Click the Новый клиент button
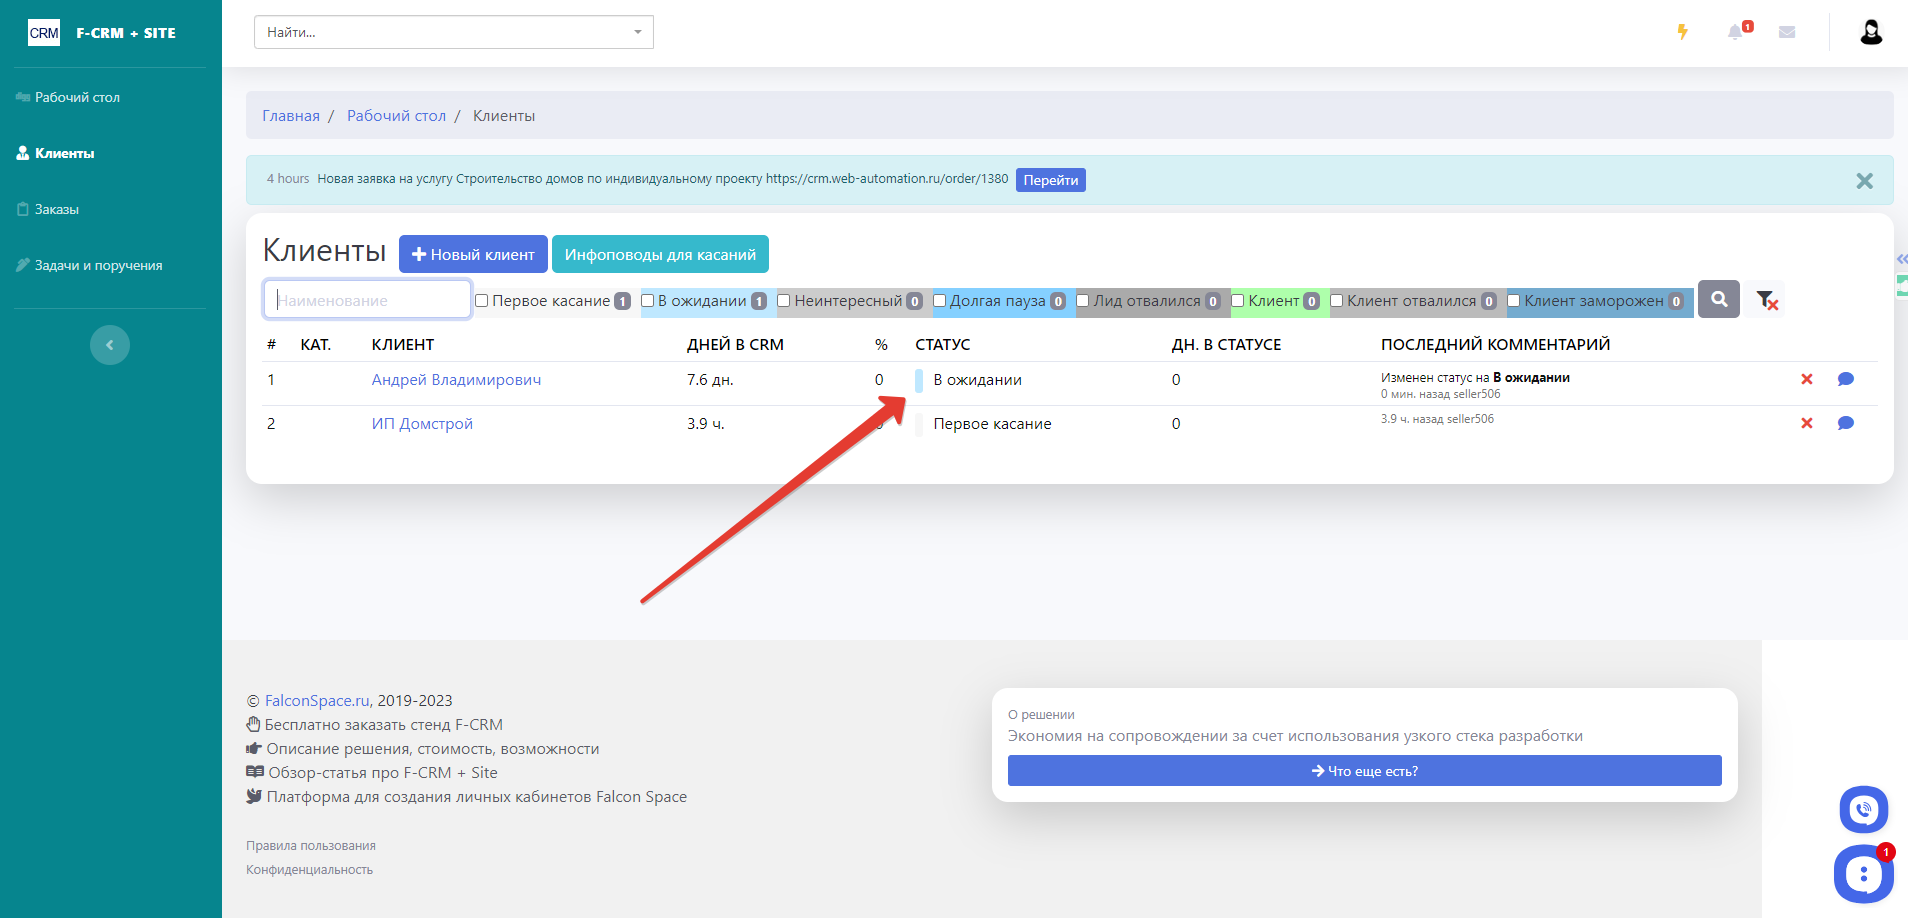 click(x=473, y=254)
